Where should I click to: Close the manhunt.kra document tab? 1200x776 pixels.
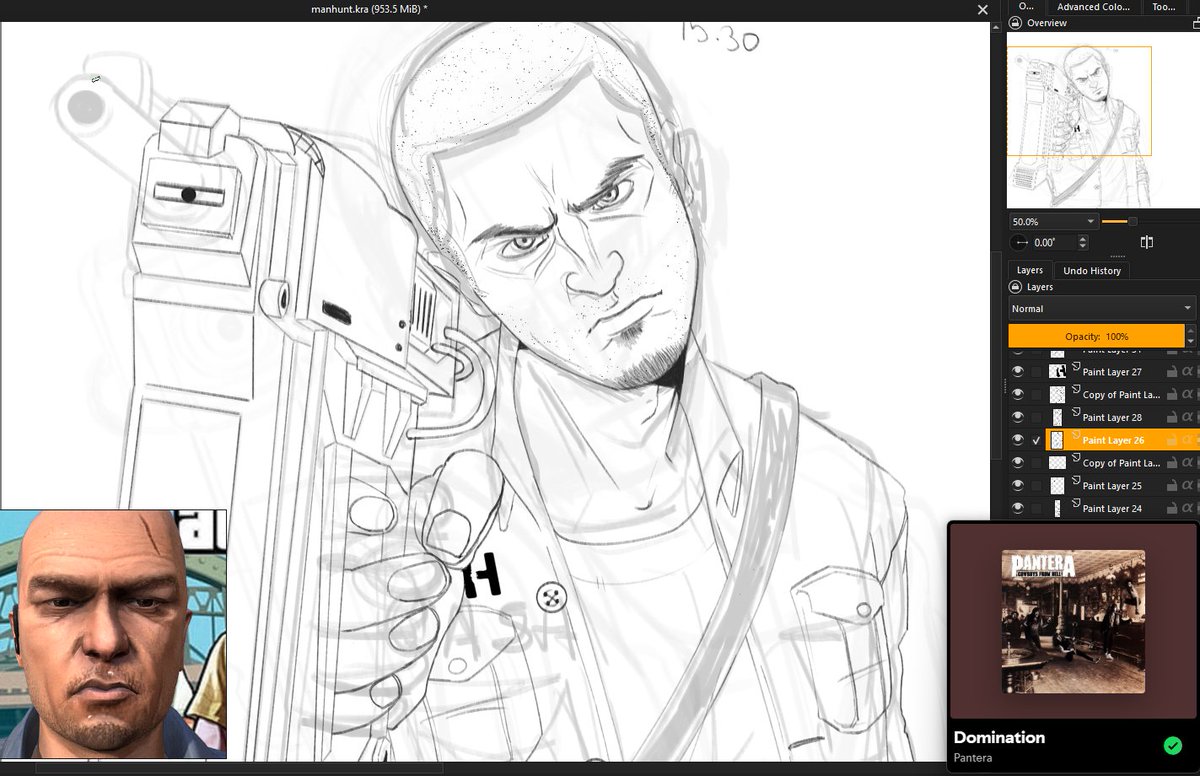click(x=982, y=9)
